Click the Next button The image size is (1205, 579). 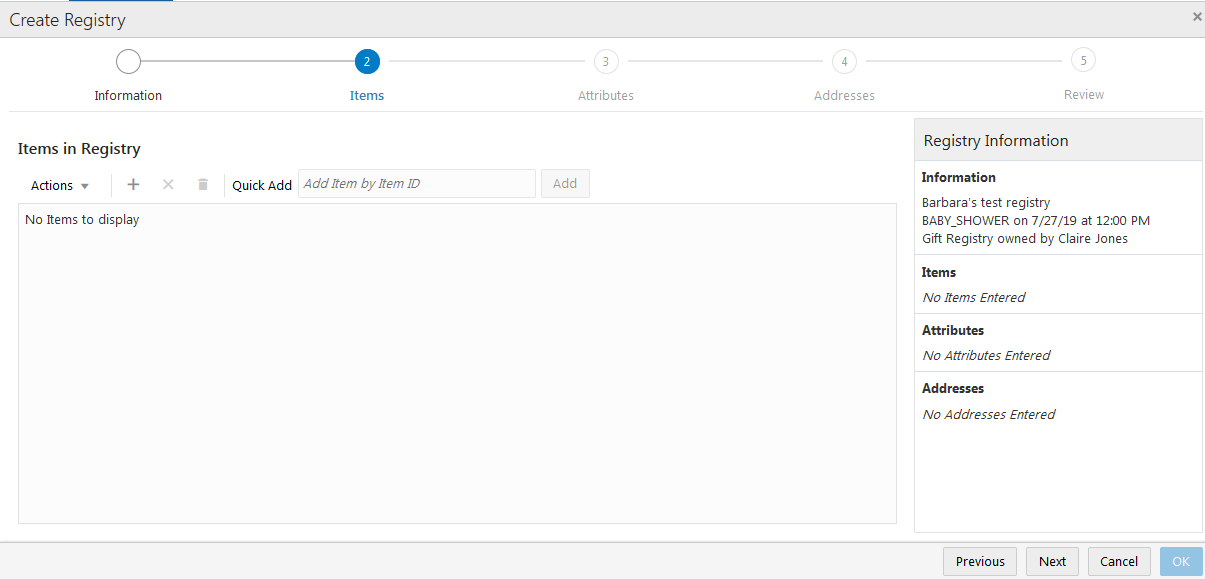[1052, 561]
